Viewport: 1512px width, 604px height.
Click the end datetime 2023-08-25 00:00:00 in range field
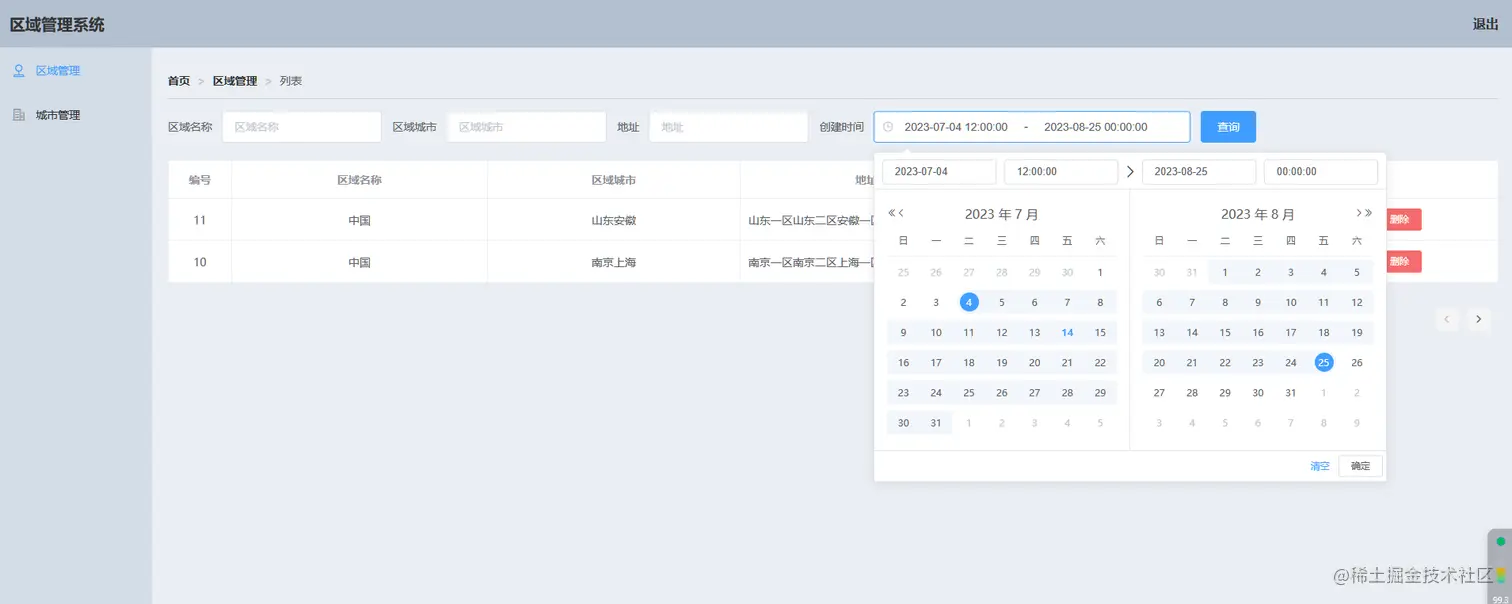[1095, 127]
